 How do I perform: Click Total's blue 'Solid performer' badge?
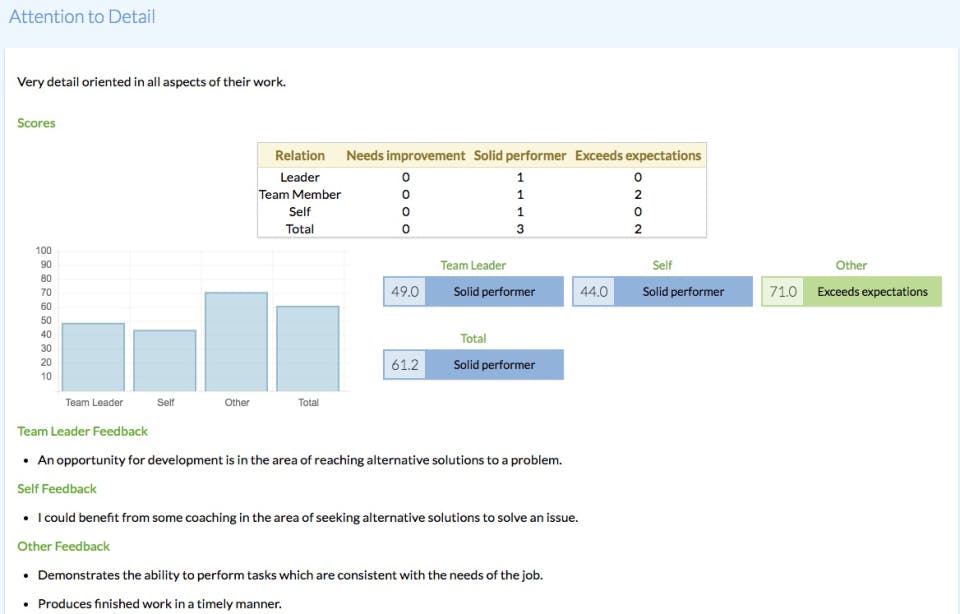(x=494, y=365)
